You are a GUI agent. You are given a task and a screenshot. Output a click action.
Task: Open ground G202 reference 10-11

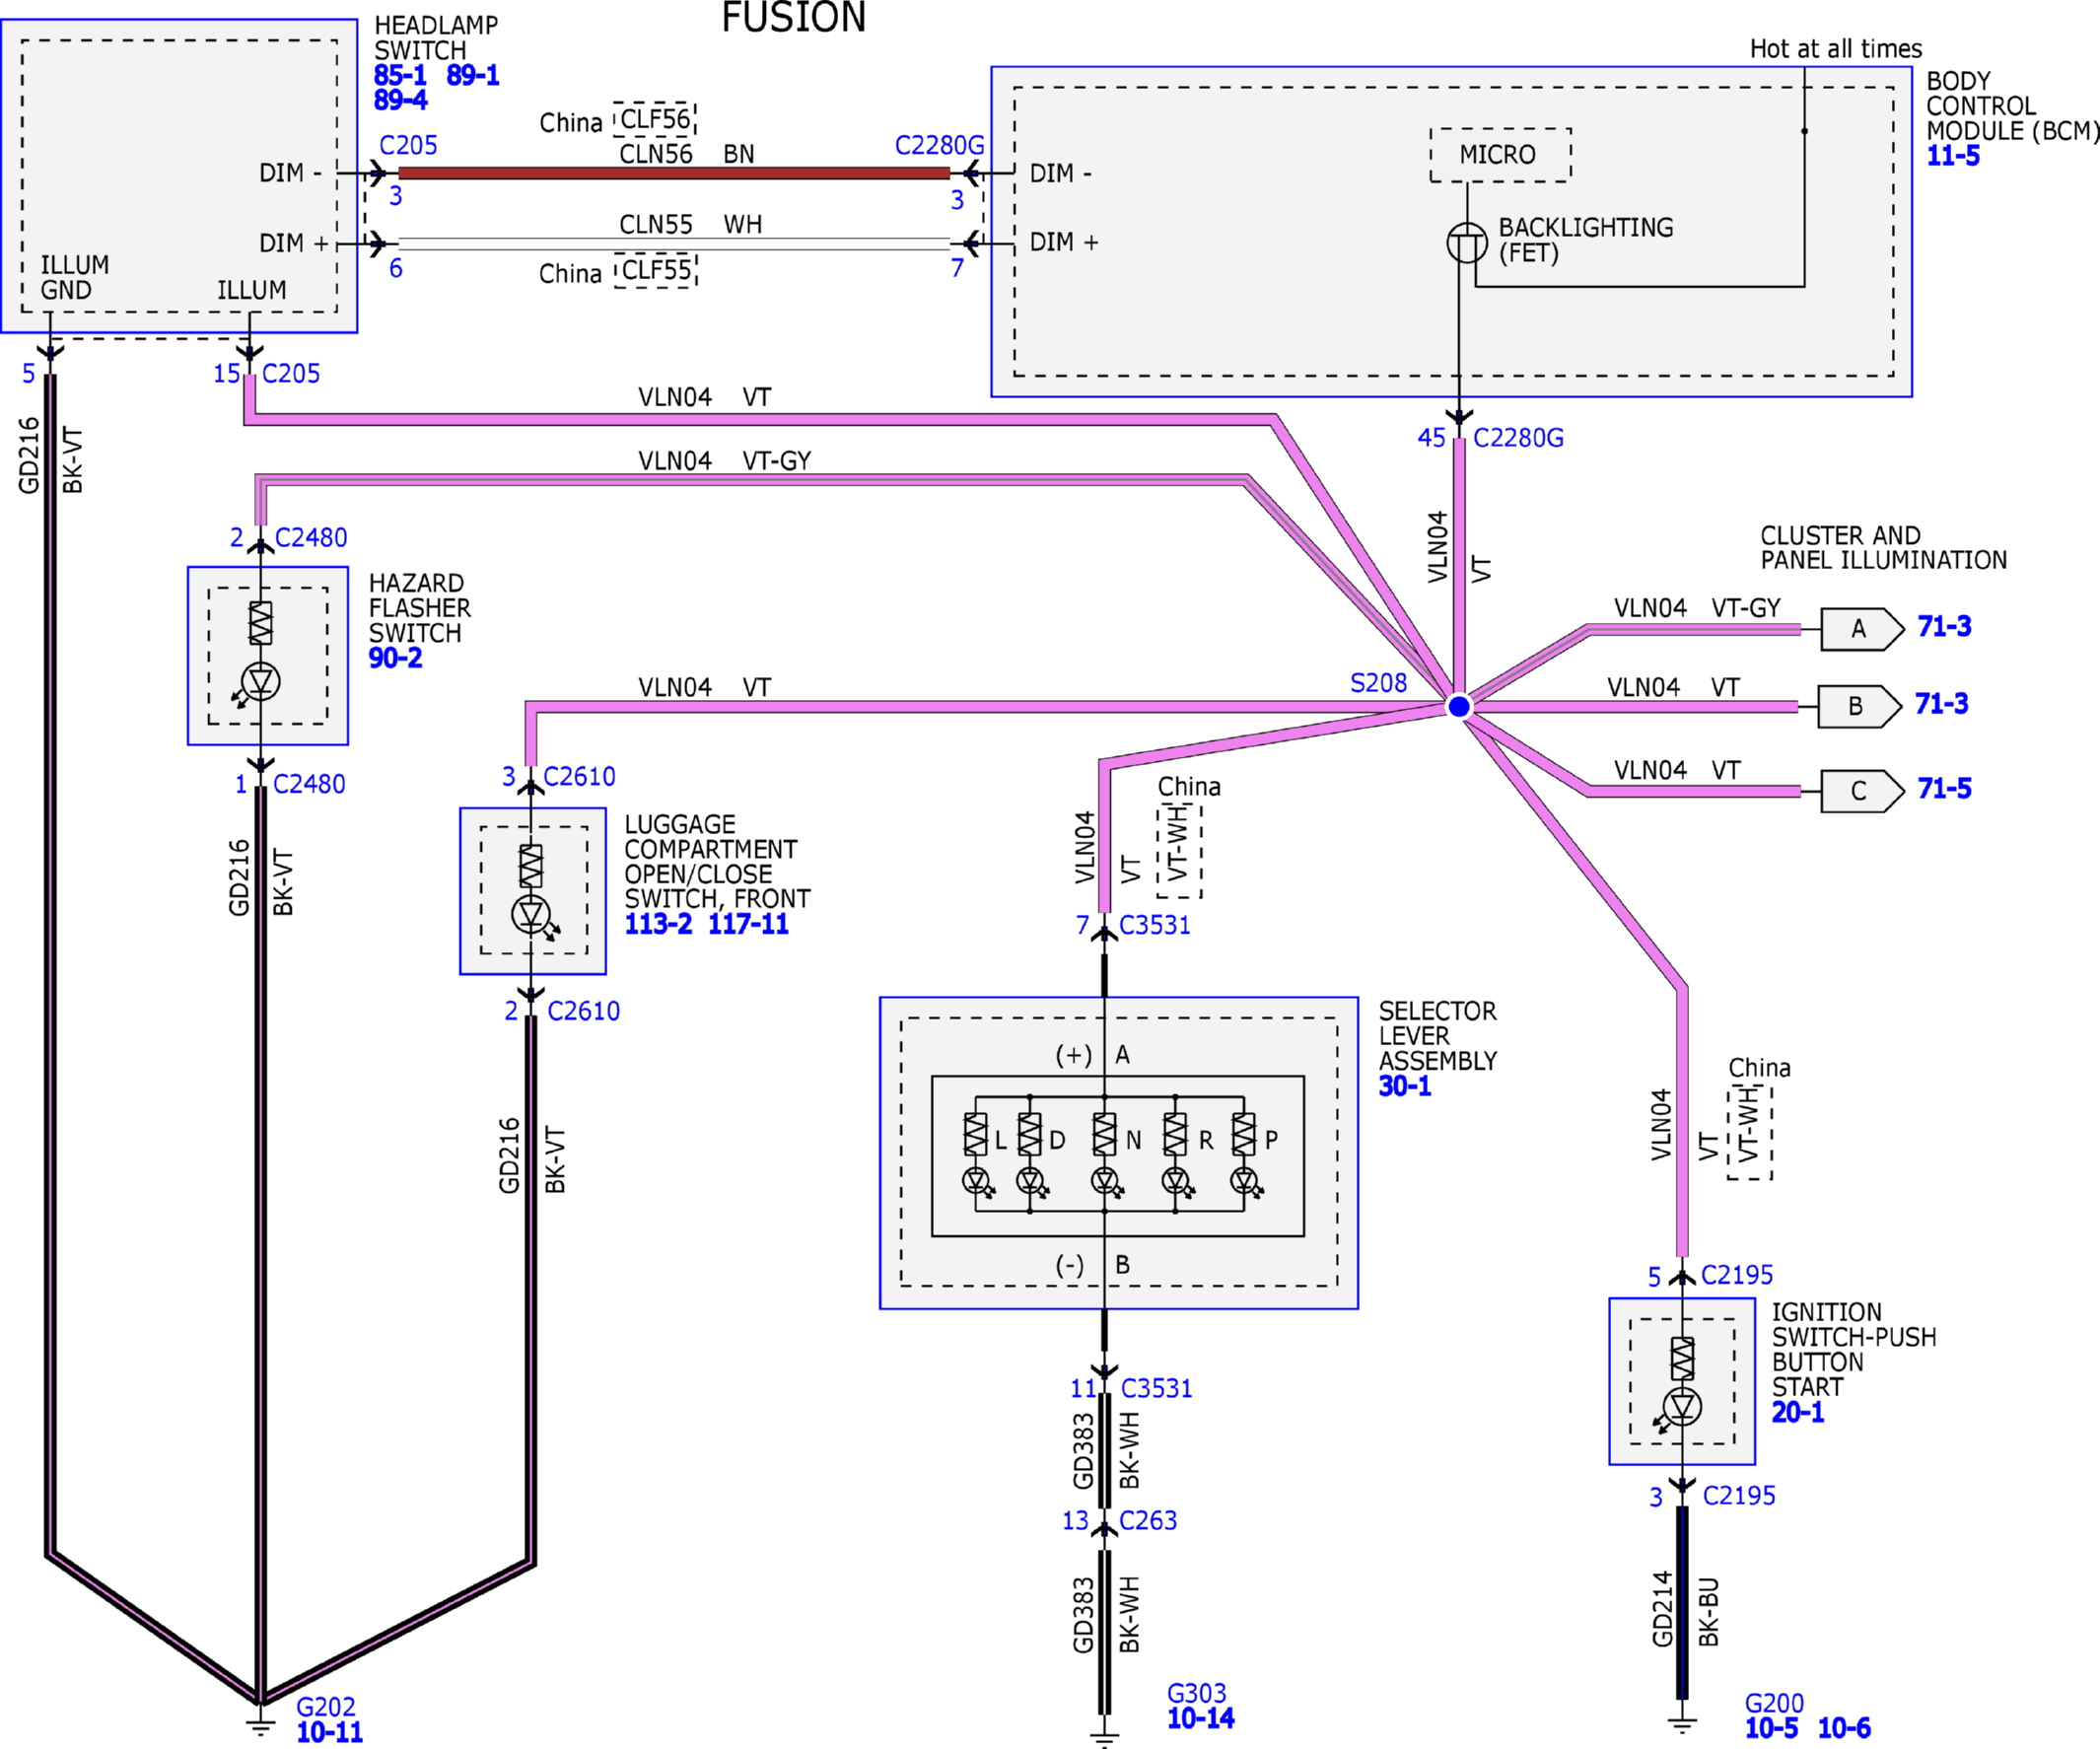[x=330, y=1732]
